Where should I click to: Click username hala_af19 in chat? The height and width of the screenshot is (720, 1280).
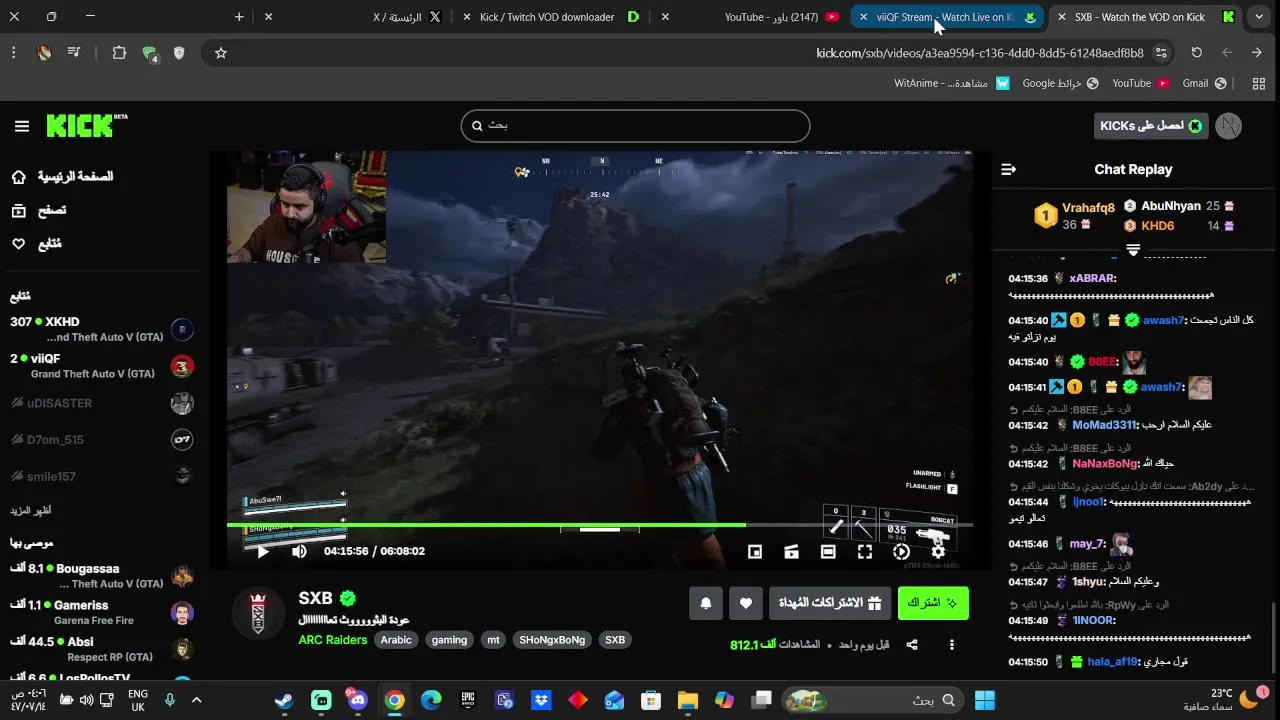point(1113,662)
